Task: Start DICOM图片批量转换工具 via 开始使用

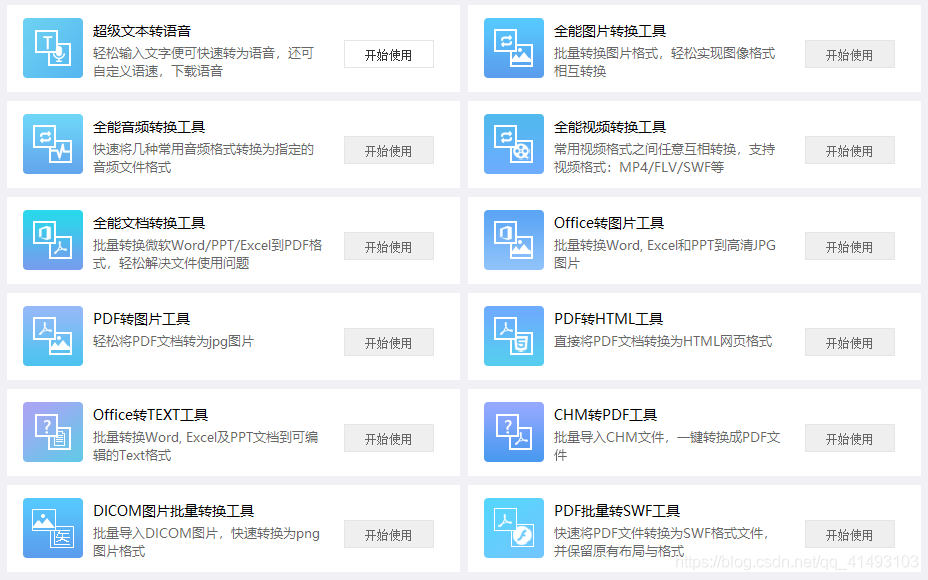Action: [389, 534]
